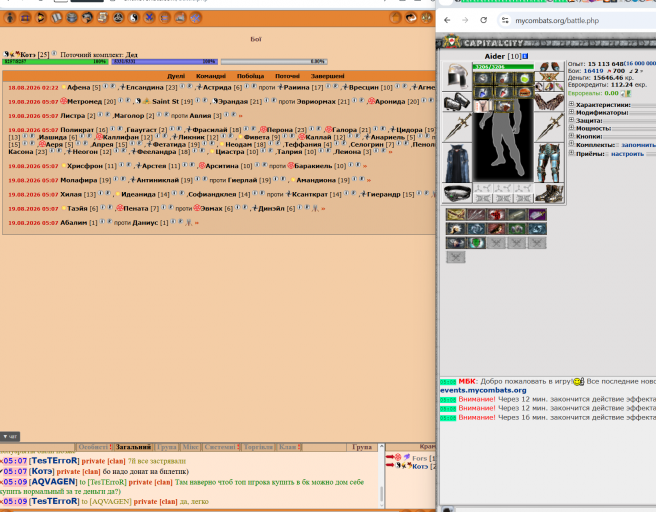Expand the Кнопки section
656x512 pixels.
[571, 136]
